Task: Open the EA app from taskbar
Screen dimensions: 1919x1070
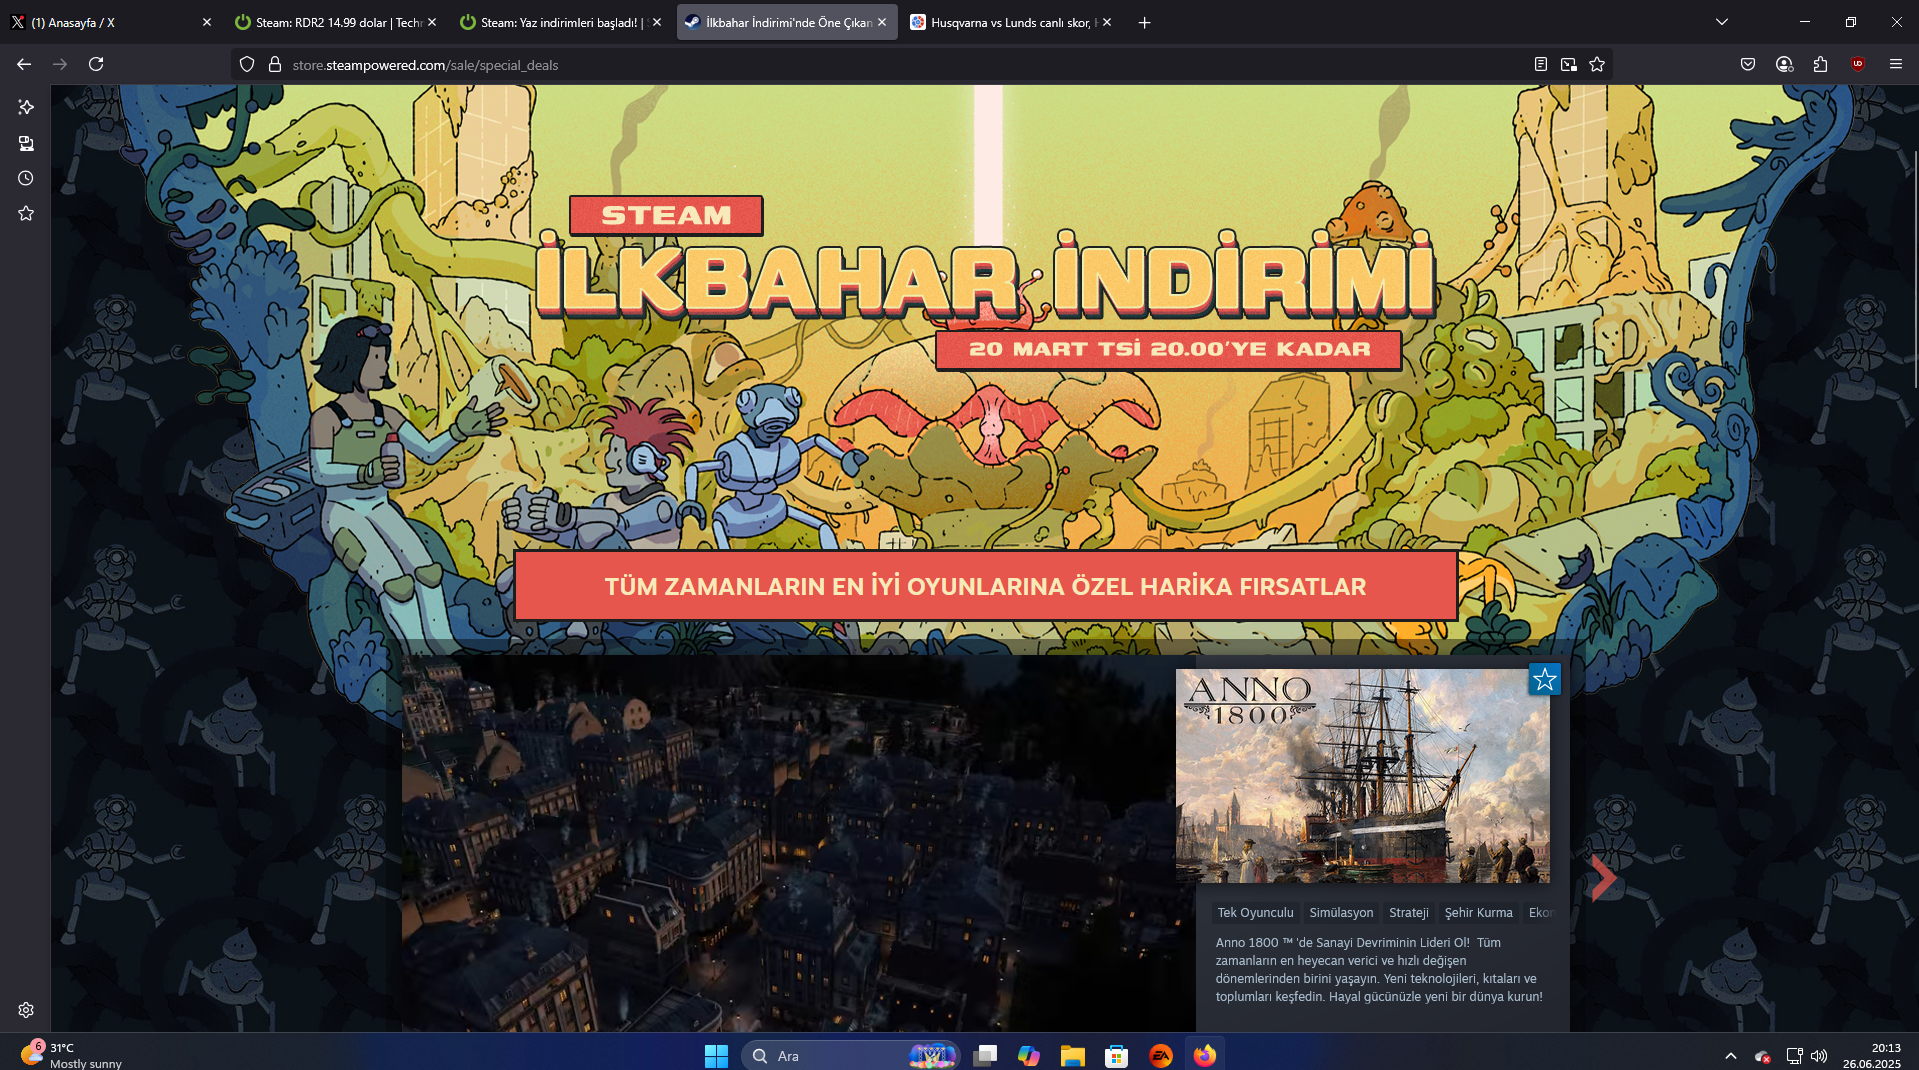Action: (x=1161, y=1056)
